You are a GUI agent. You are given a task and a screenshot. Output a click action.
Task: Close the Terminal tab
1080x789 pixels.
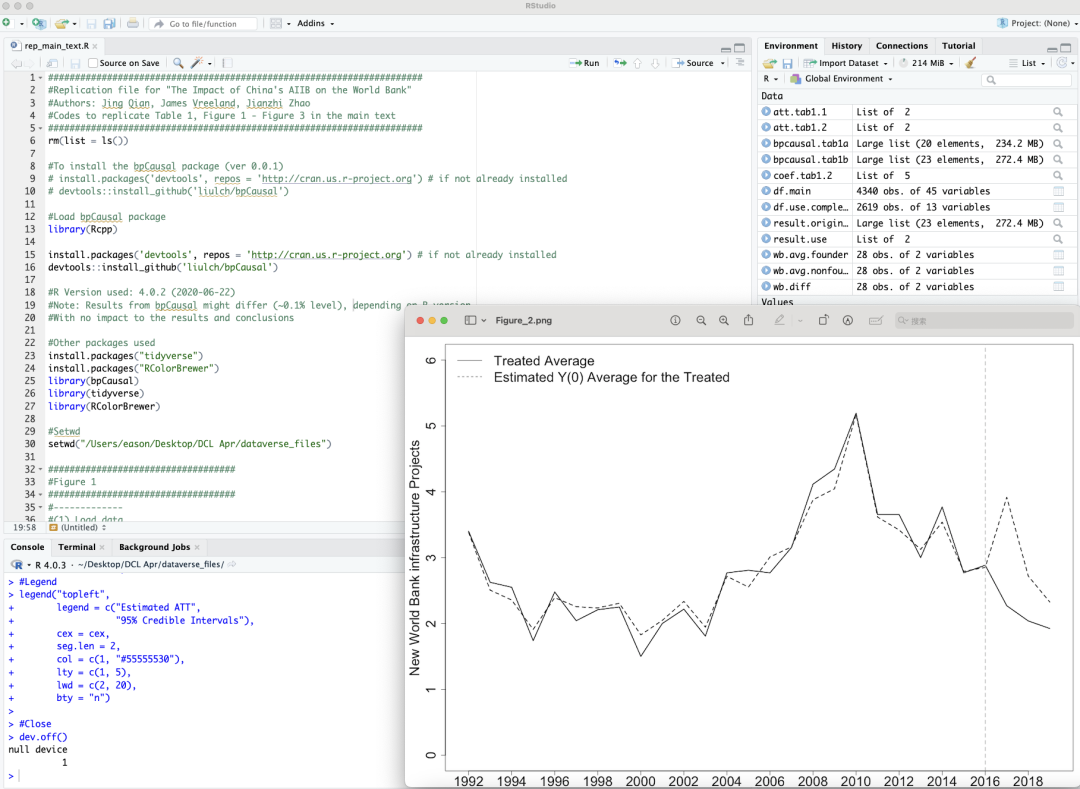click(102, 547)
